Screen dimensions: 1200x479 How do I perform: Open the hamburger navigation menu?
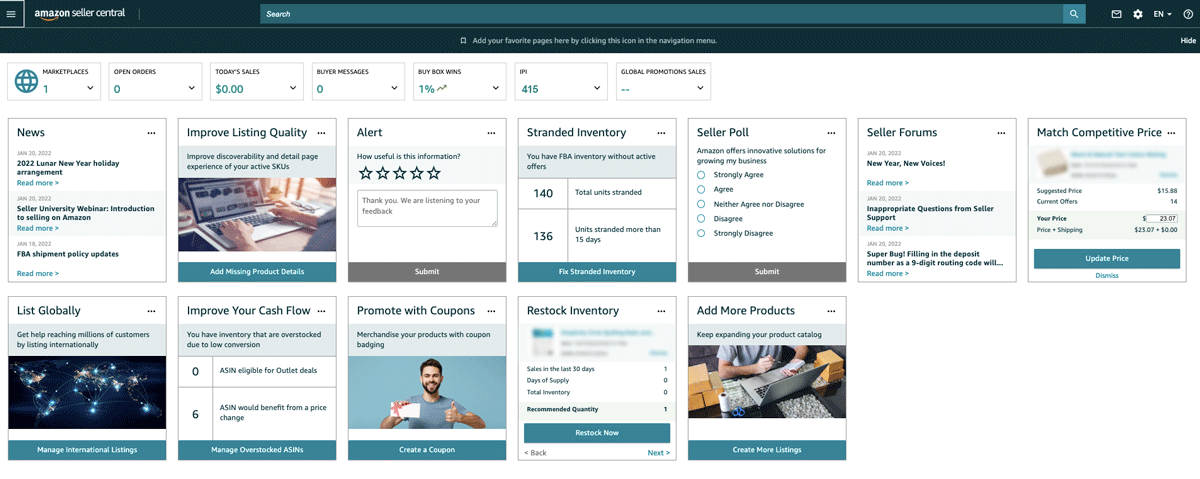click(11, 14)
